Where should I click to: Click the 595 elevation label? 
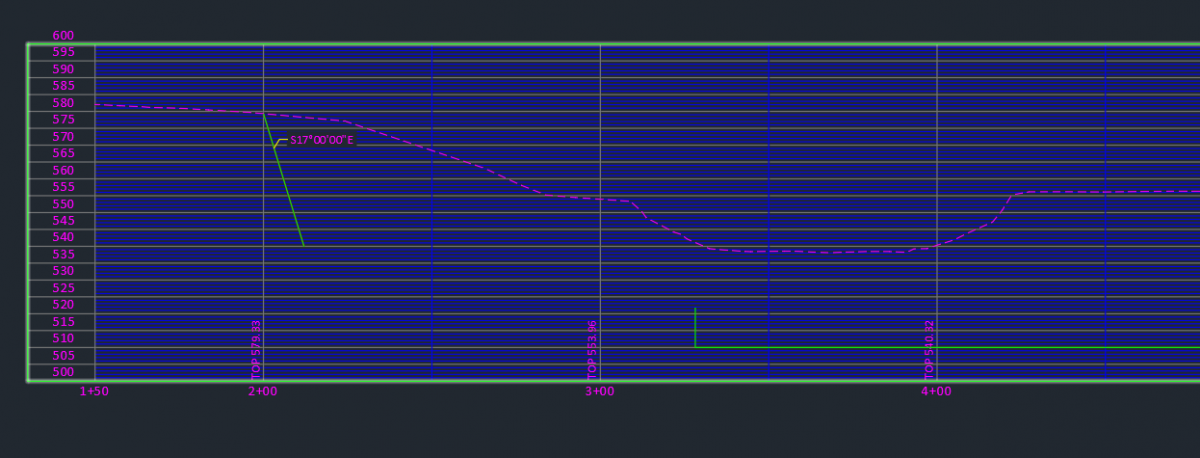63,52
